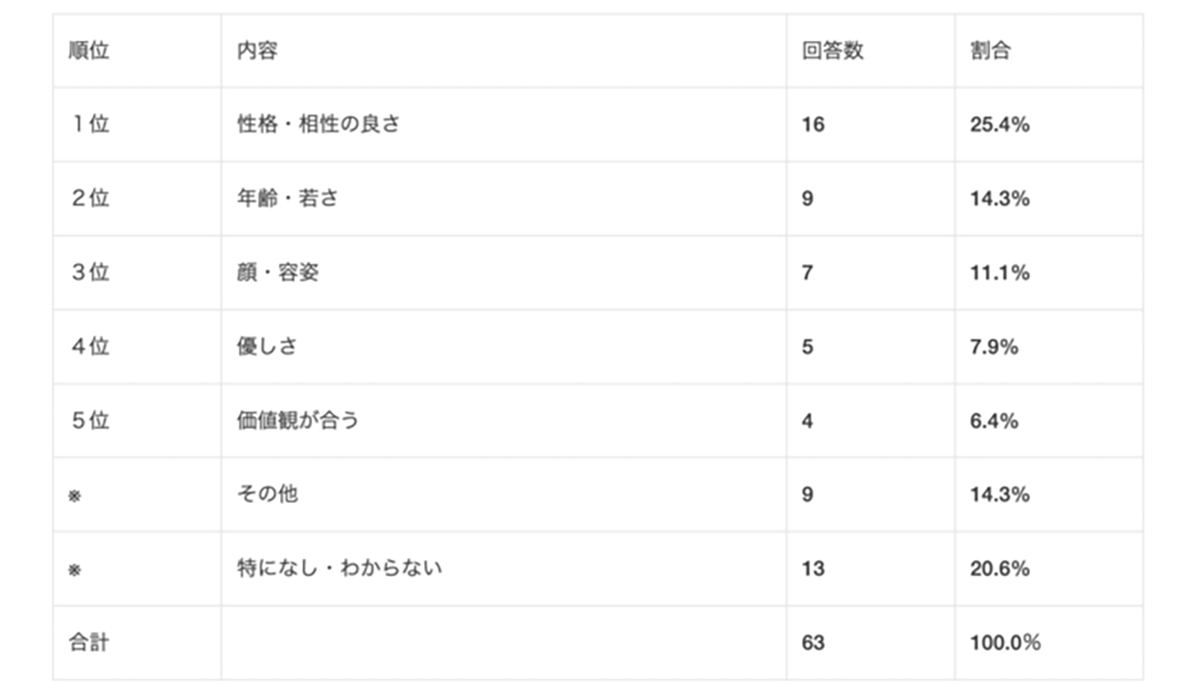This screenshot has width=1200, height=696.
Task: Click the 100.0% total percentage cell
Action: tap(1005, 643)
